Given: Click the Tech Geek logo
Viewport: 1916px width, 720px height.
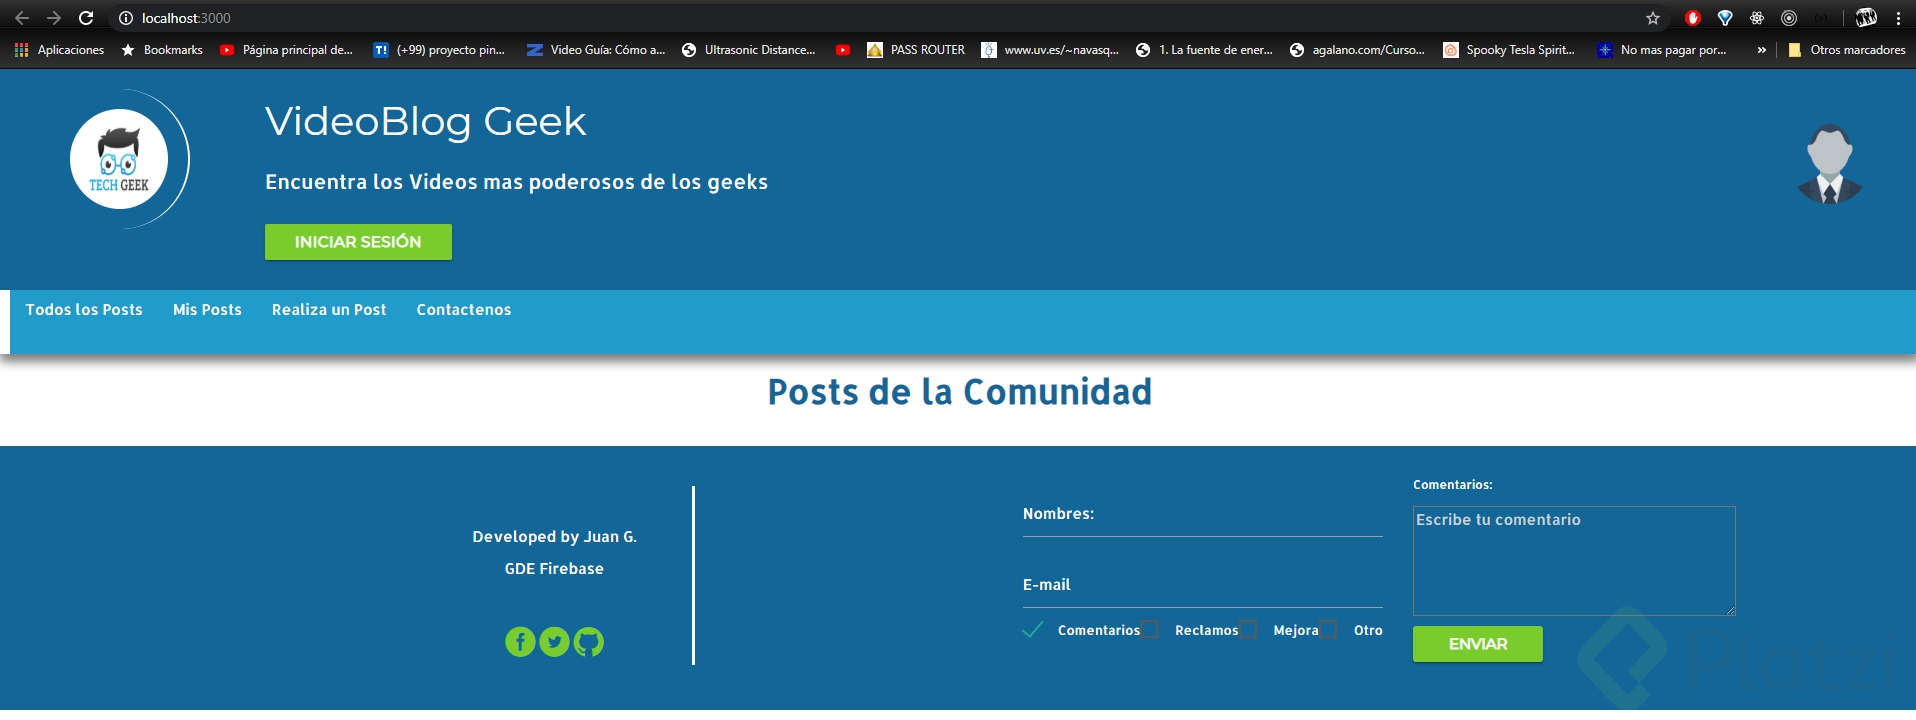Looking at the screenshot, I should (119, 159).
